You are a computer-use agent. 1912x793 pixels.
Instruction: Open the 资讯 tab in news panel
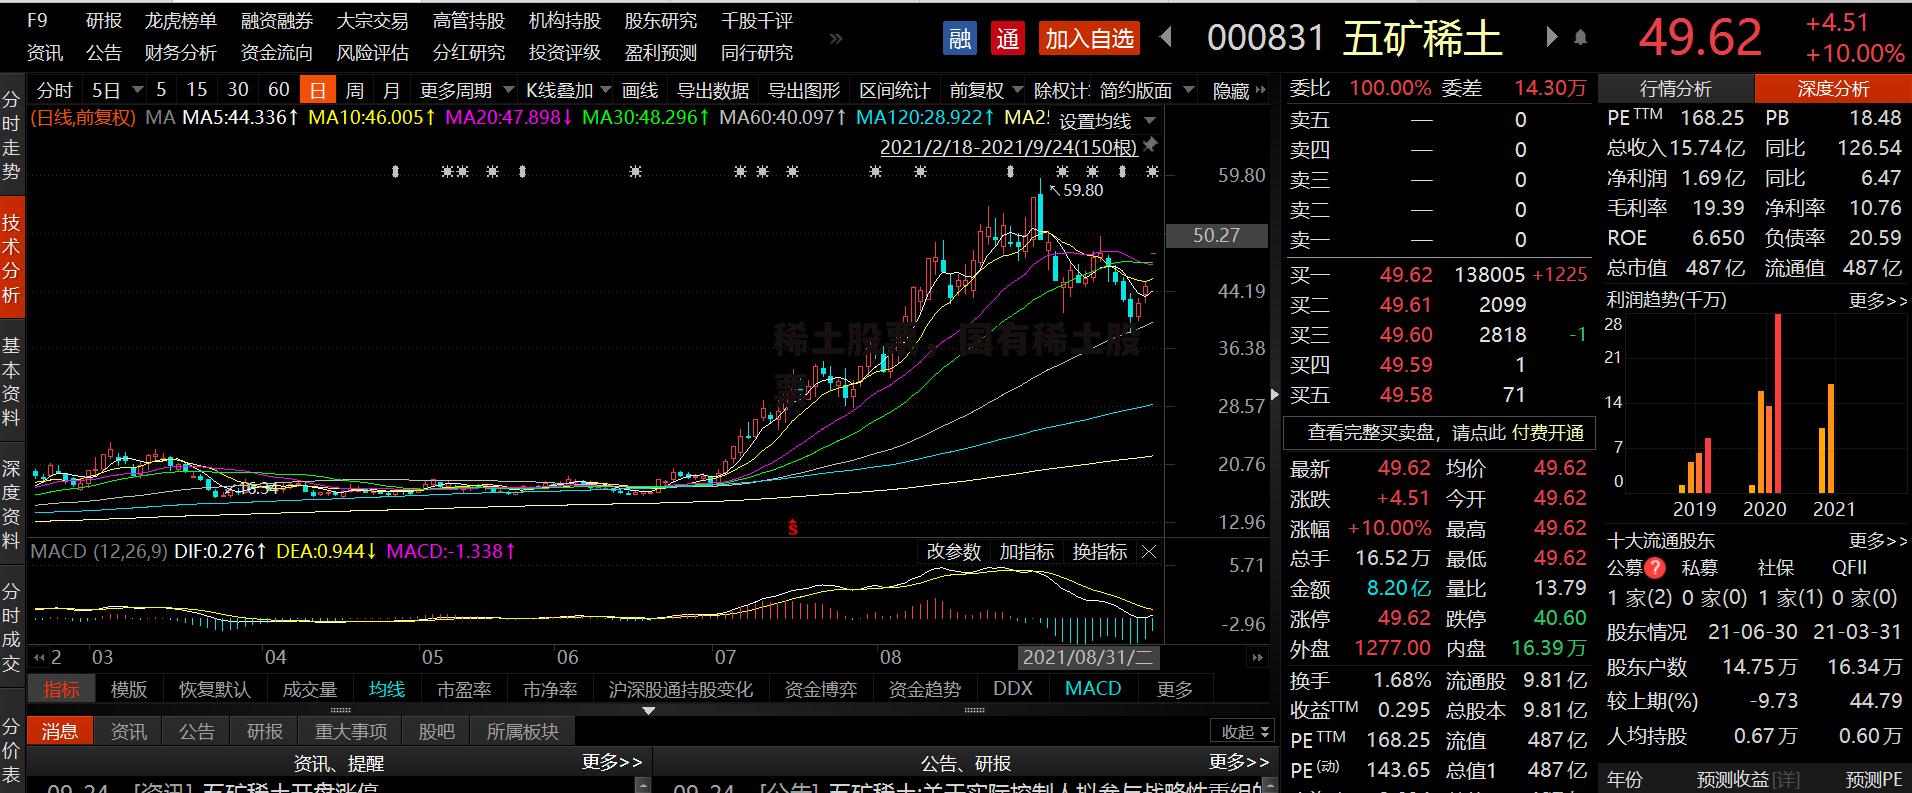click(x=128, y=732)
